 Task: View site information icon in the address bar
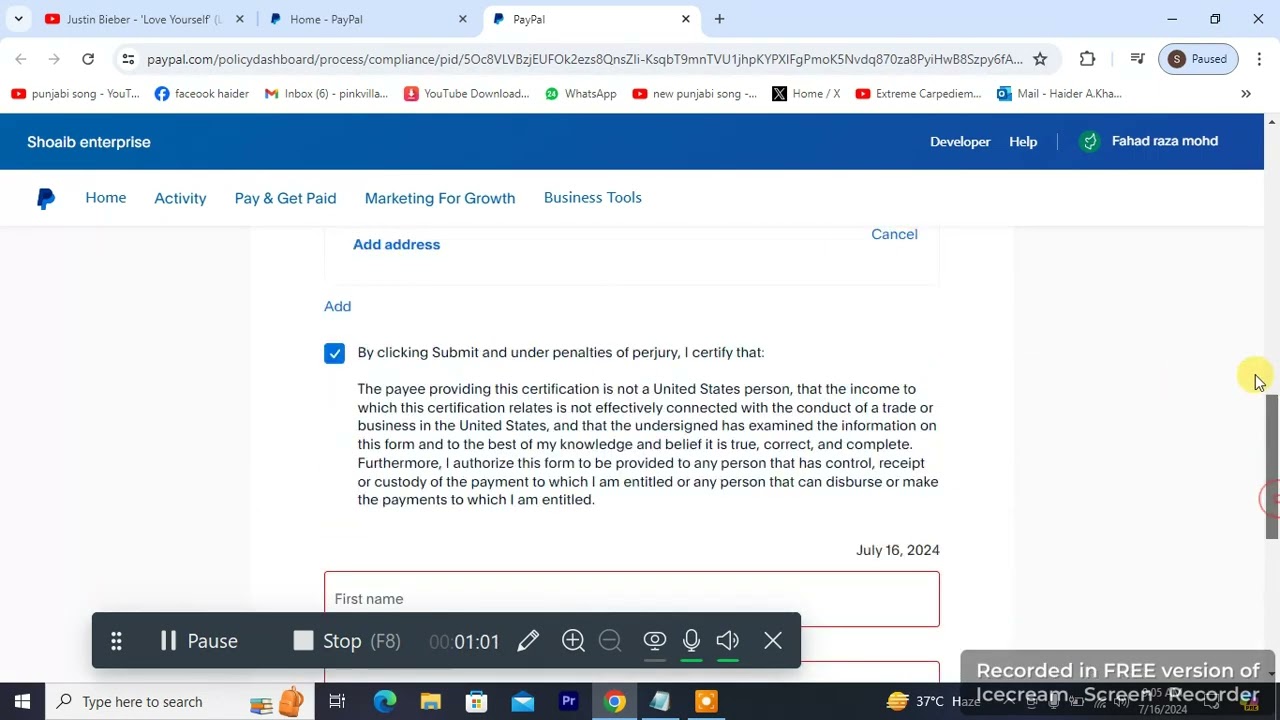pyautogui.click(x=128, y=59)
